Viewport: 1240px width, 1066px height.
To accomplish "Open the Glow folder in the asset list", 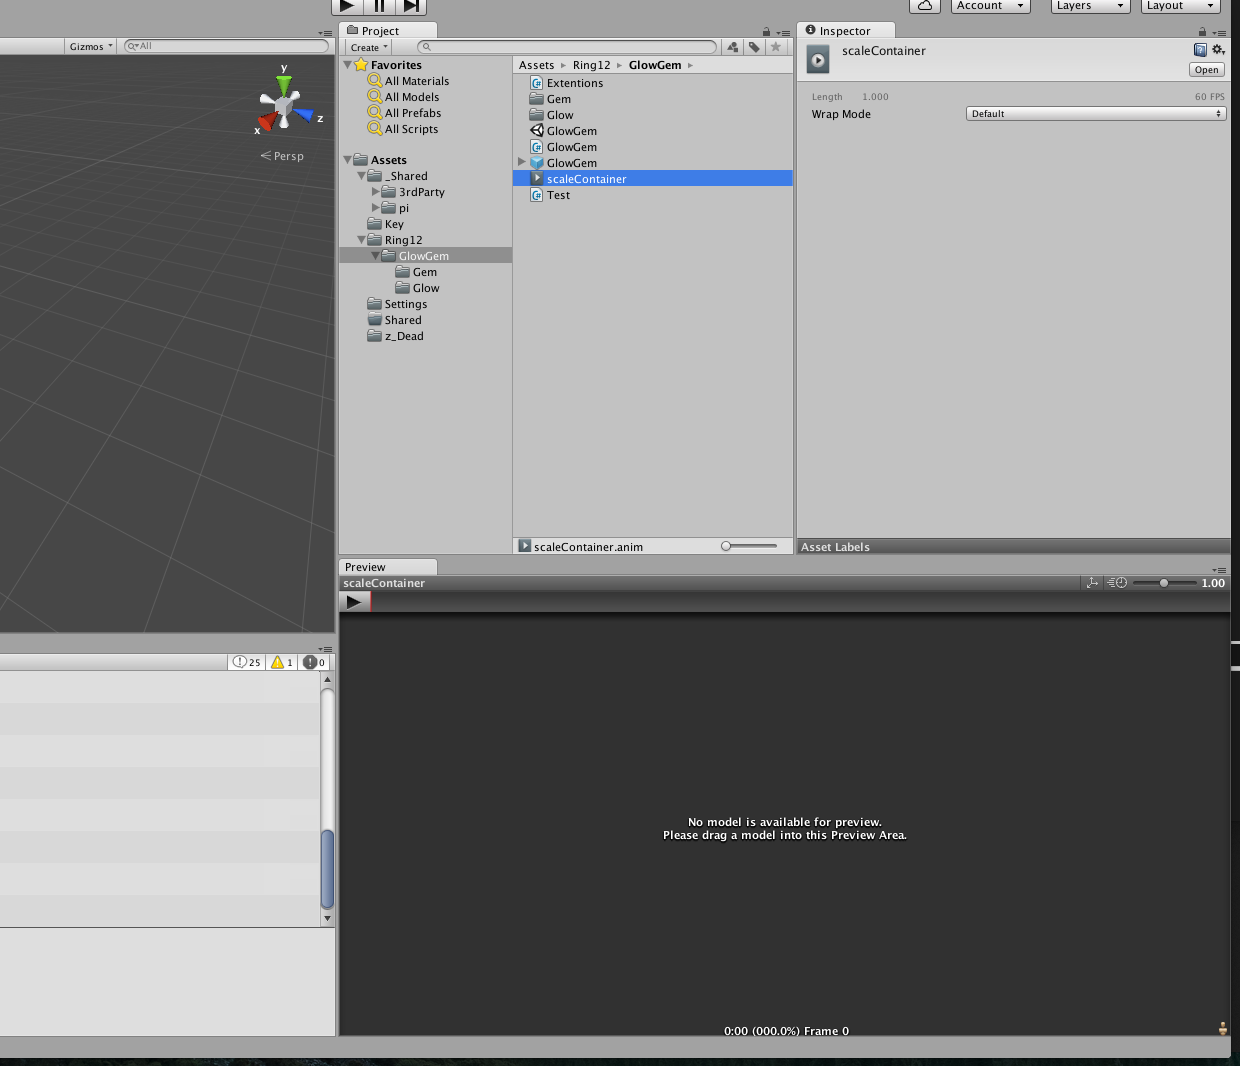I will [x=560, y=115].
